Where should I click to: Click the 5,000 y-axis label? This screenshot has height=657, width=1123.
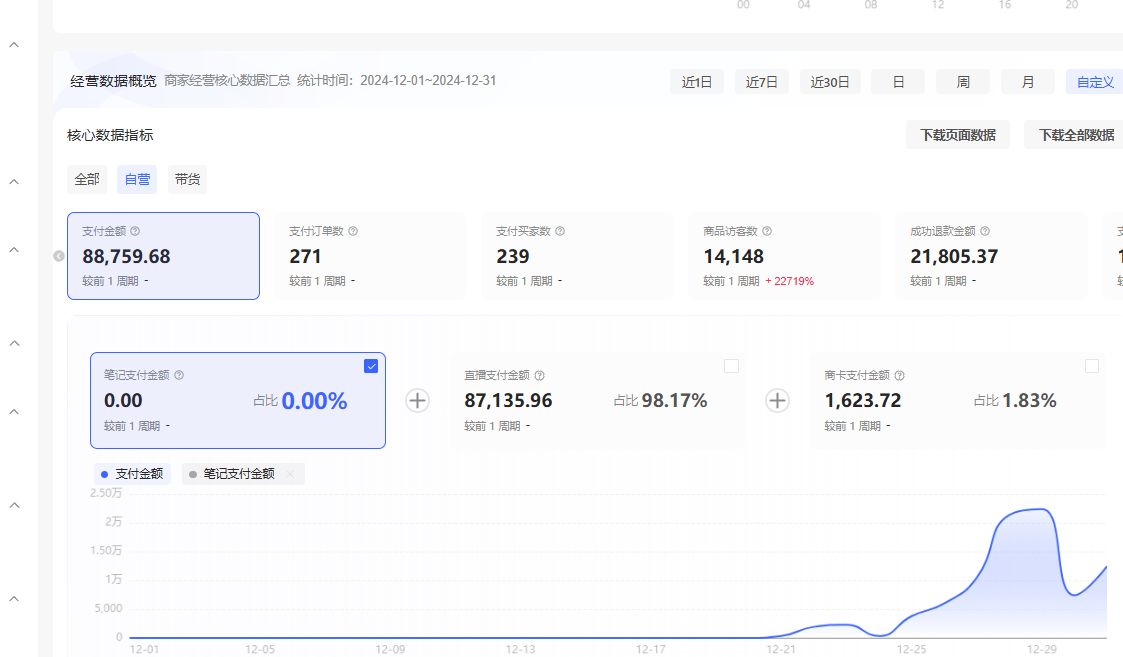point(108,608)
